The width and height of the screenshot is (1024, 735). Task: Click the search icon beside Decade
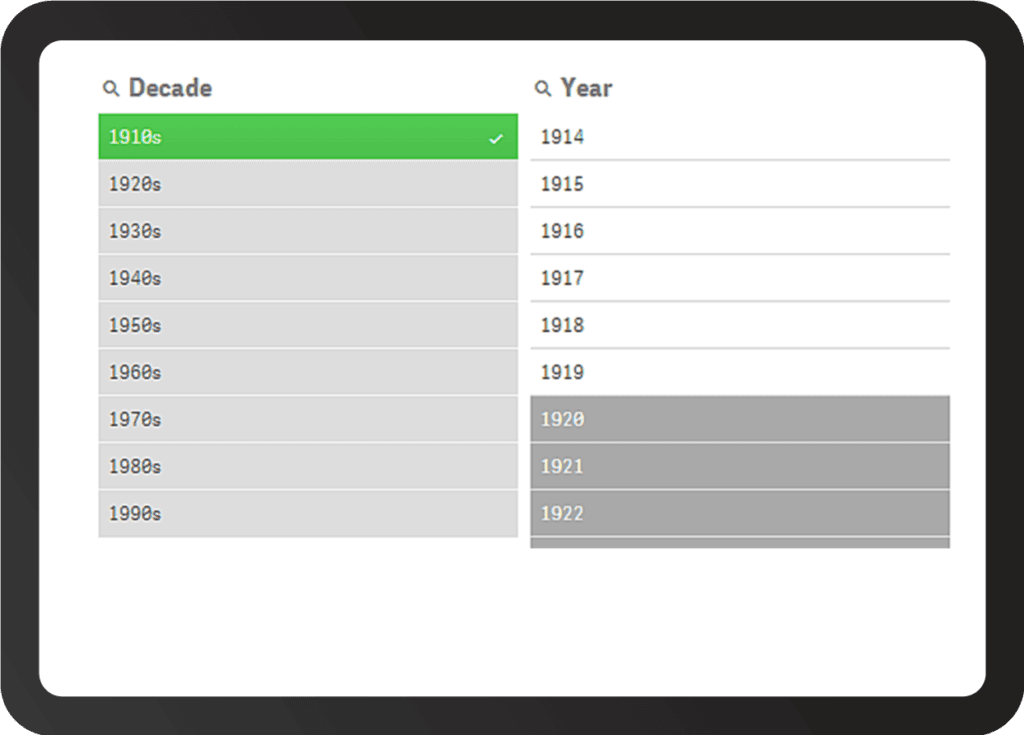(110, 89)
